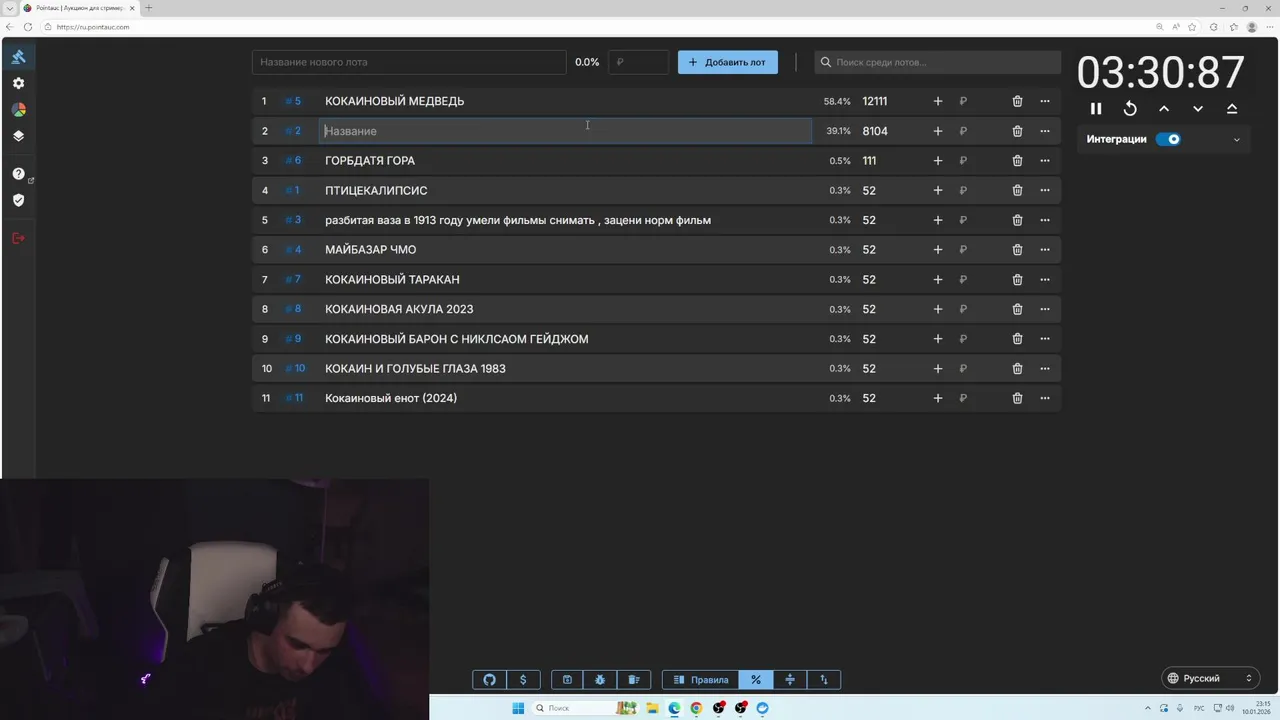1280x720 pixels.
Task: Click the bug report icon
Action: (x=600, y=680)
